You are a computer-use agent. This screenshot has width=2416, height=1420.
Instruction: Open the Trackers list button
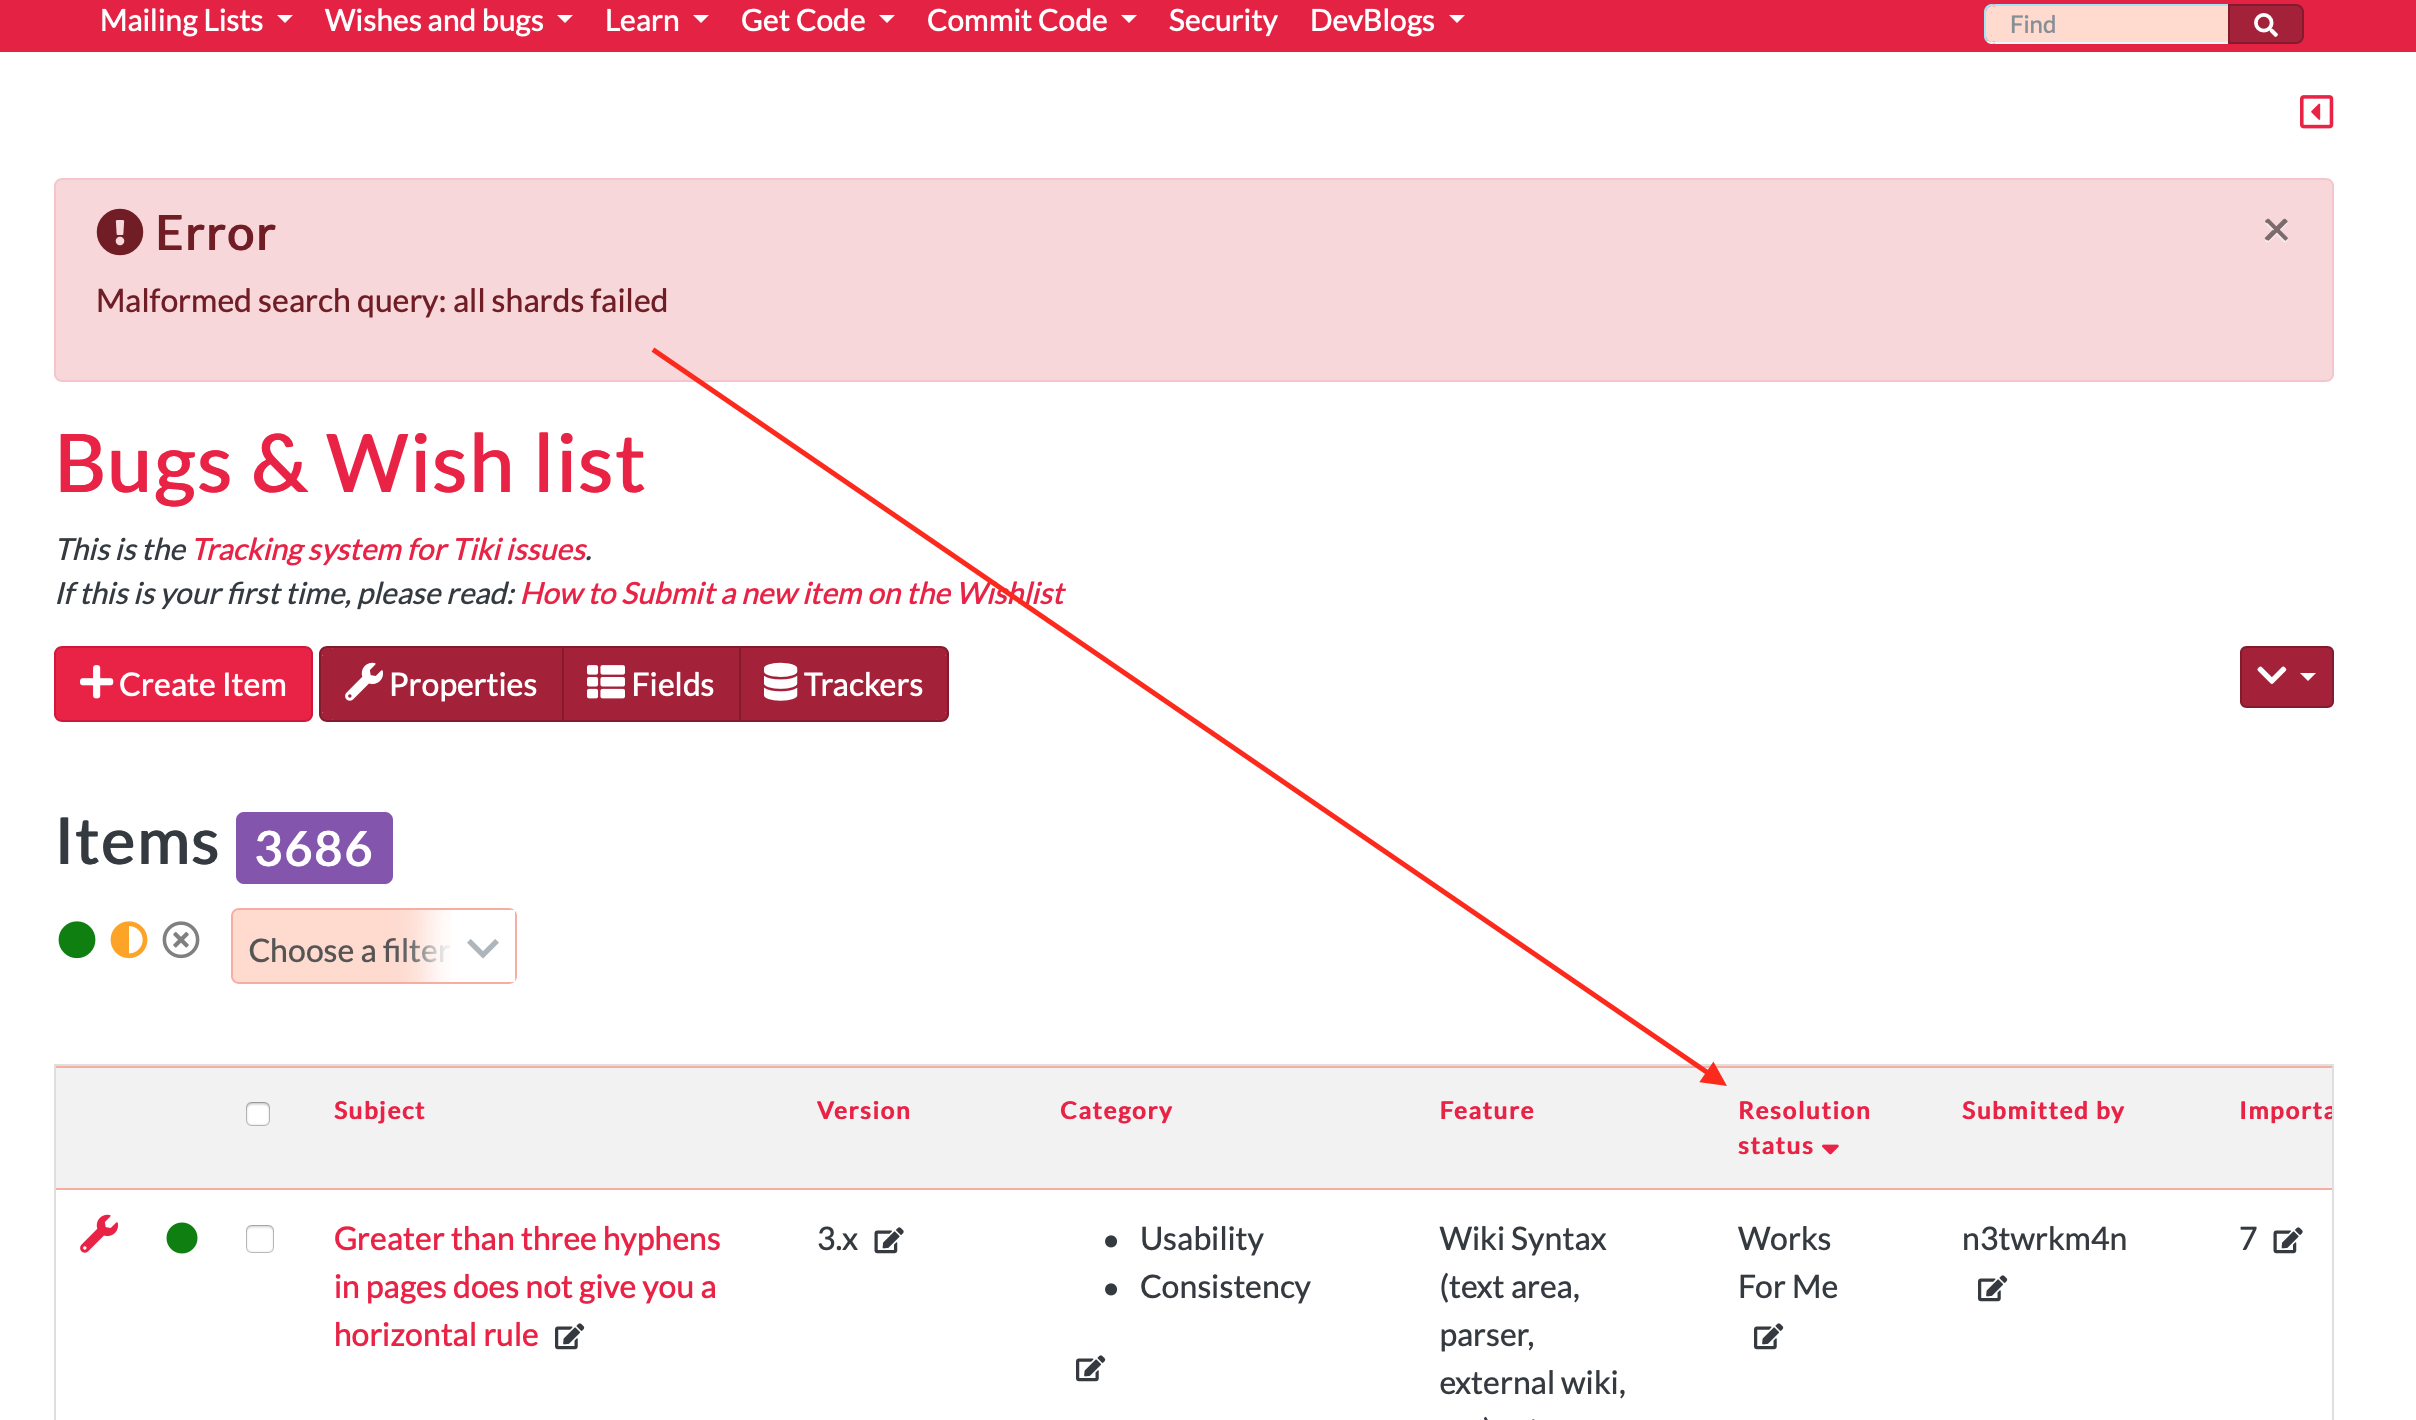(844, 684)
